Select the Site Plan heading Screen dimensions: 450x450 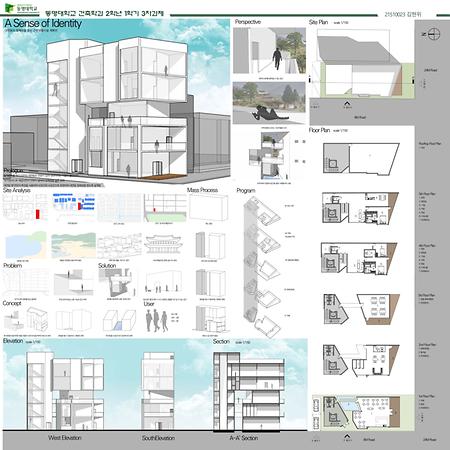click(x=318, y=22)
